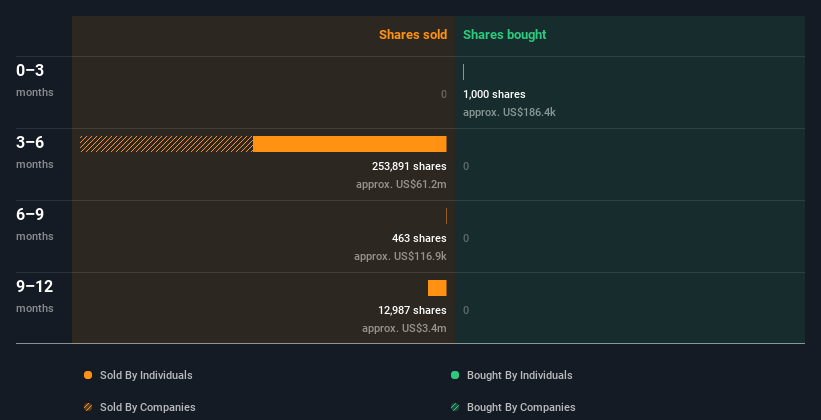Click the approx. US$61.2m value

pyautogui.click(x=401, y=184)
